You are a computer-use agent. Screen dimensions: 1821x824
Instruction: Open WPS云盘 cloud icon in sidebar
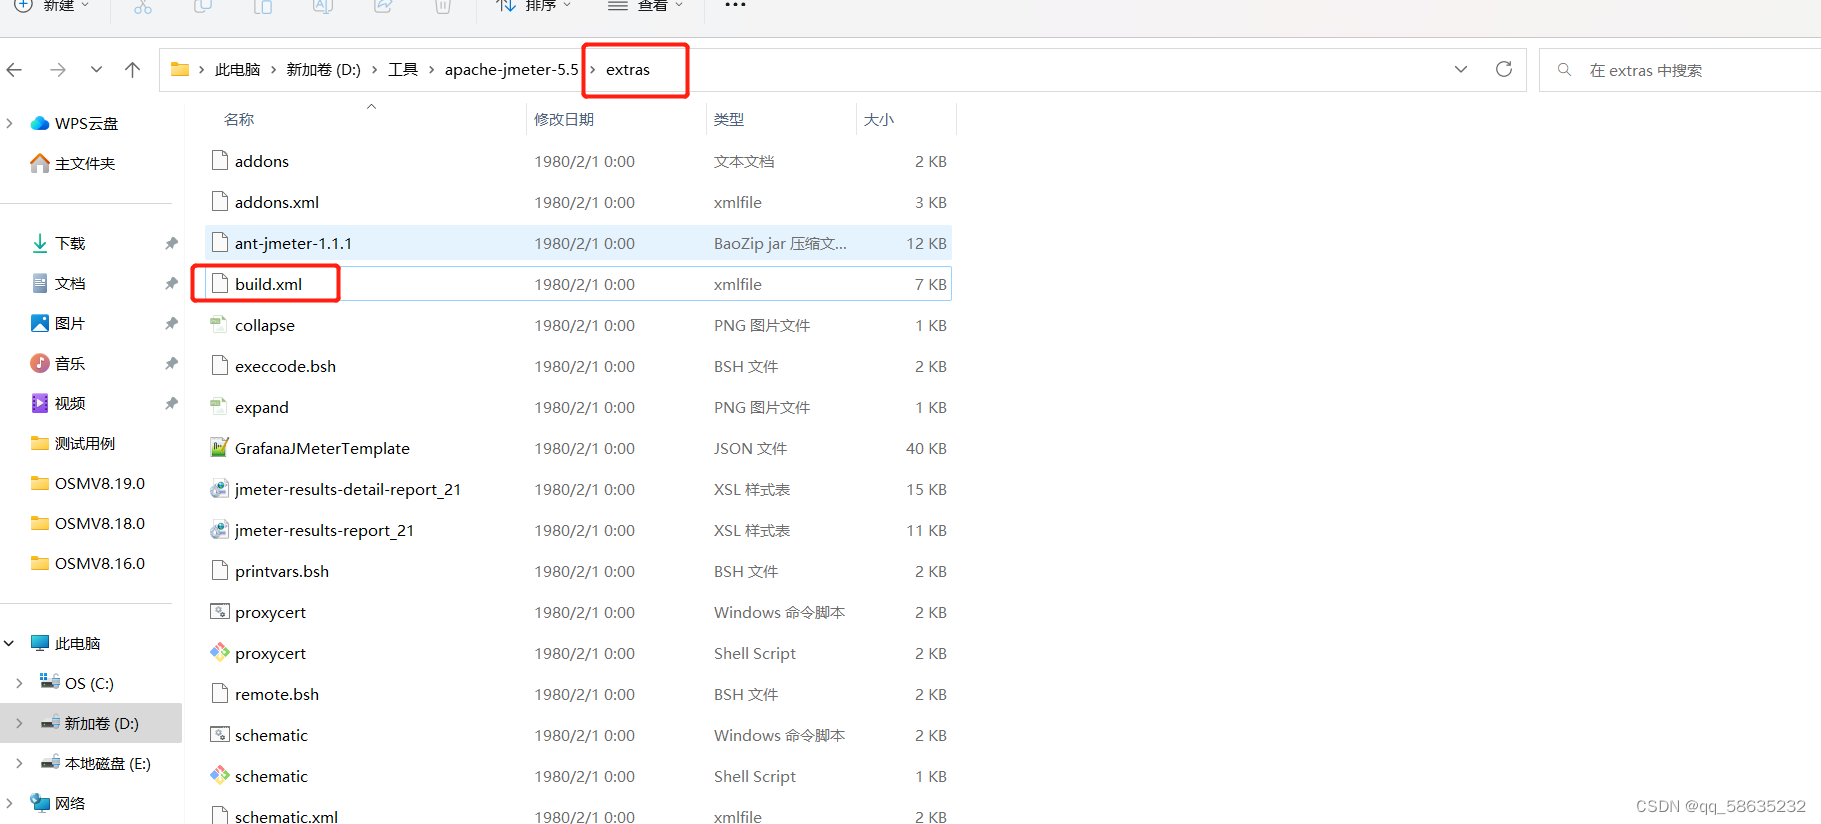pos(40,123)
